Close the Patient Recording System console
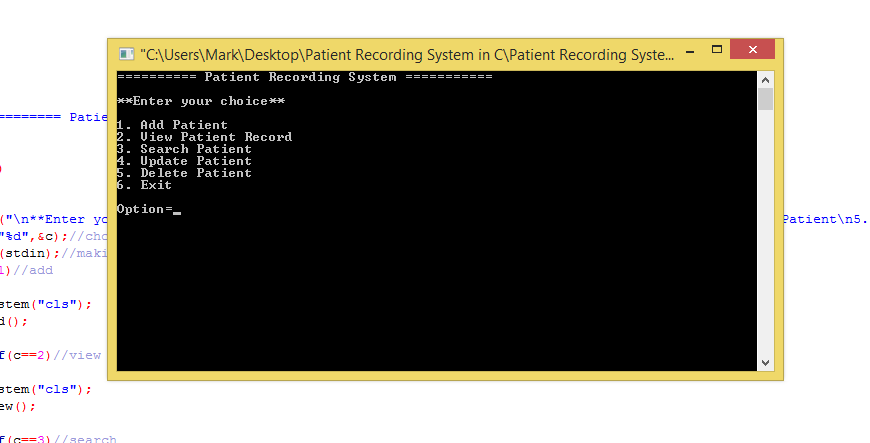The width and height of the screenshot is (870, 443). [752, 49]
